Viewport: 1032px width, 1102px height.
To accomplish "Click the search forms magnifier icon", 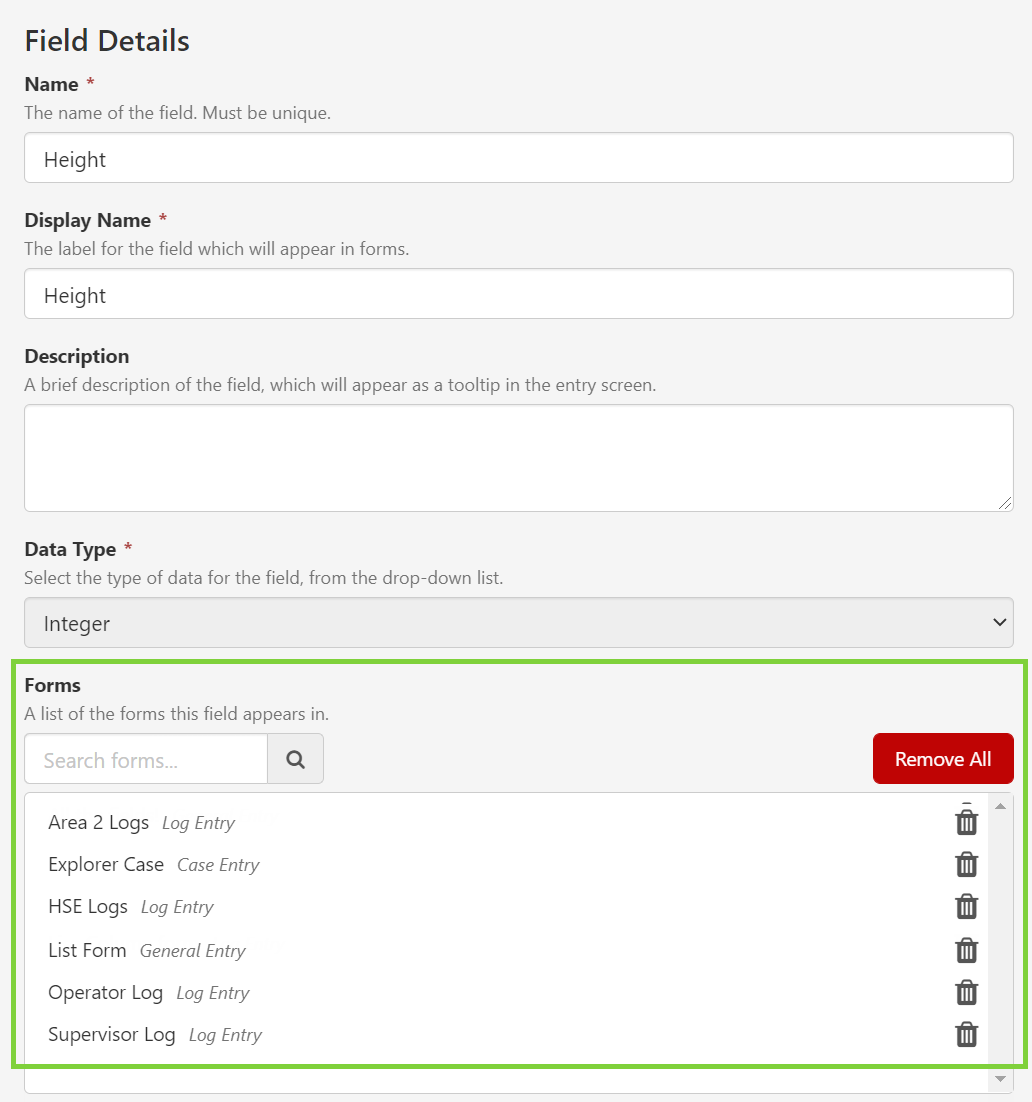I will (296, 759).
